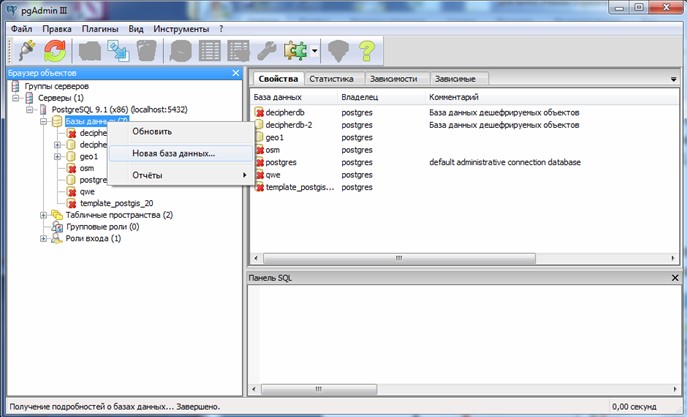
Task: Expand the Роли входа tree node
Action: point(44,239)
